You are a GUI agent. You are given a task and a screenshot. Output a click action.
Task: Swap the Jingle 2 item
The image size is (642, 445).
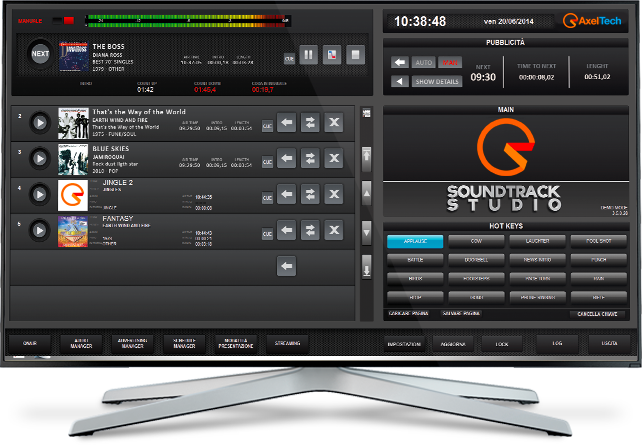pyautogui.click(x=310, y=194)
